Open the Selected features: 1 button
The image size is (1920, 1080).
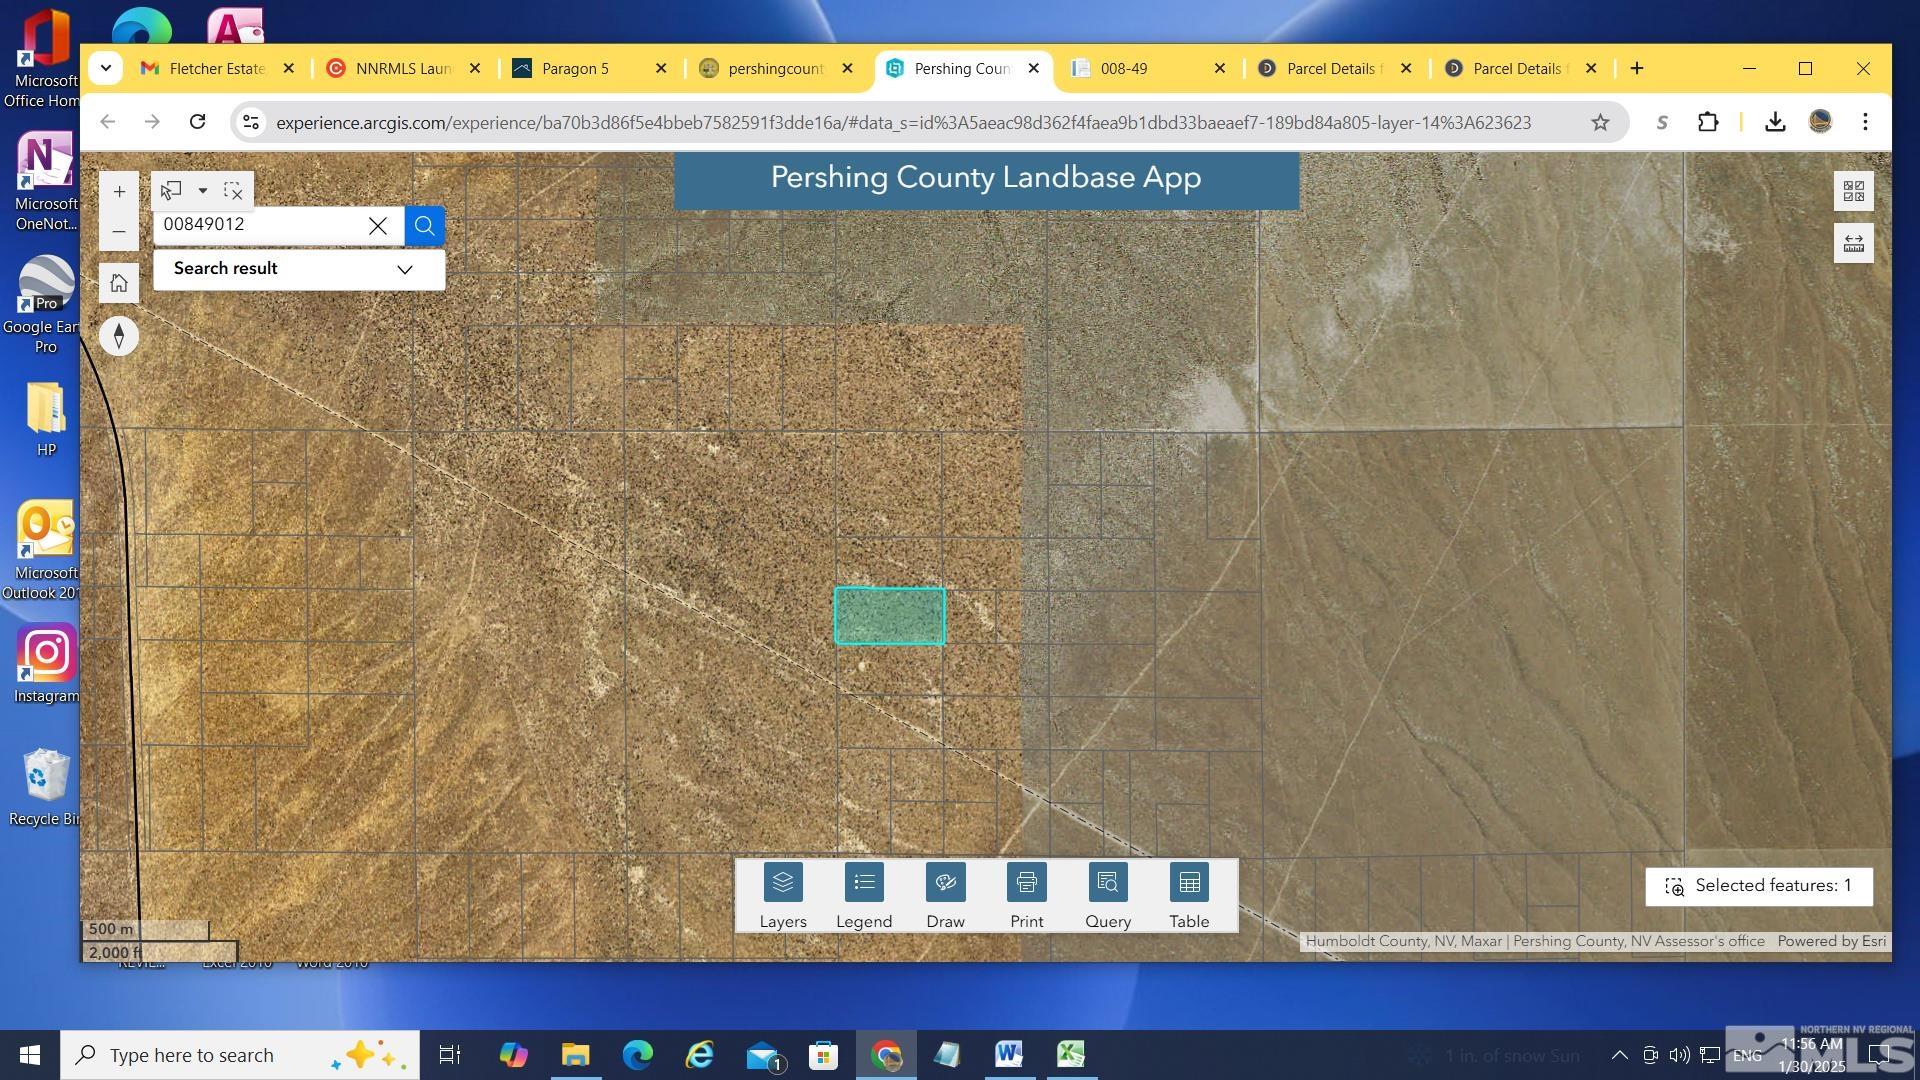1758,886
